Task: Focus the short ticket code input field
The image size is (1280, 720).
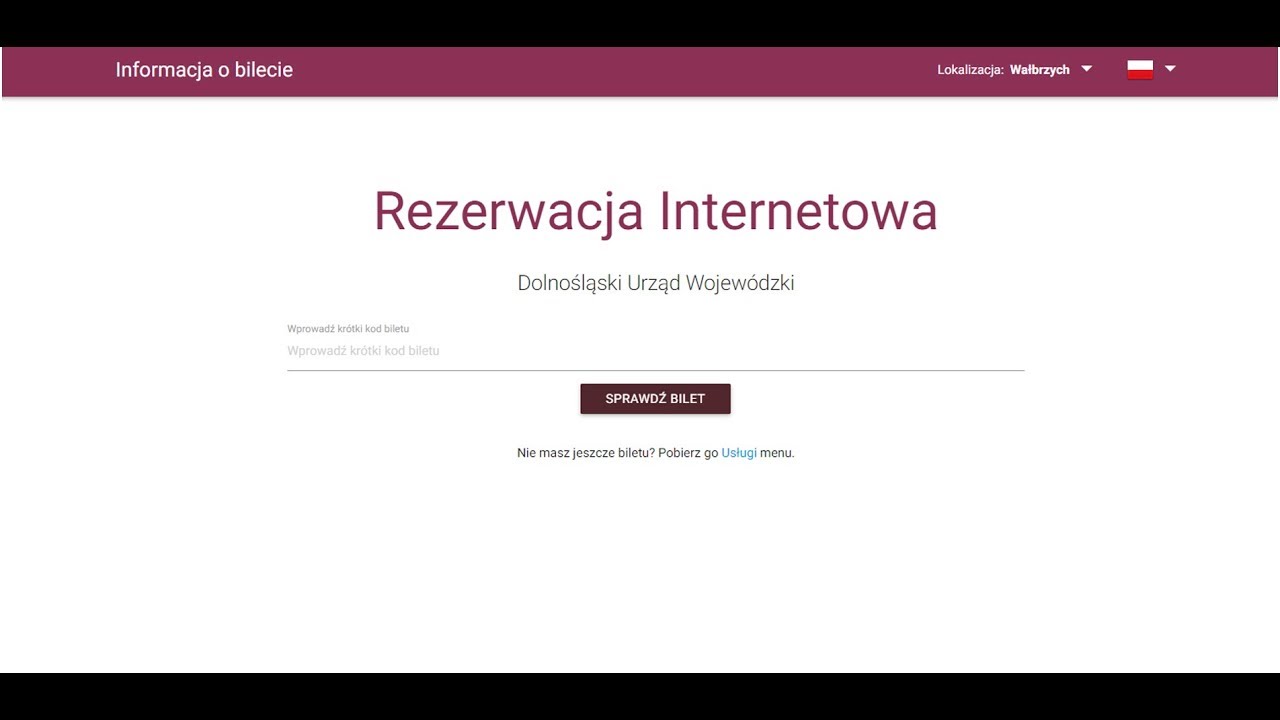Action: (x=656, y=351)
